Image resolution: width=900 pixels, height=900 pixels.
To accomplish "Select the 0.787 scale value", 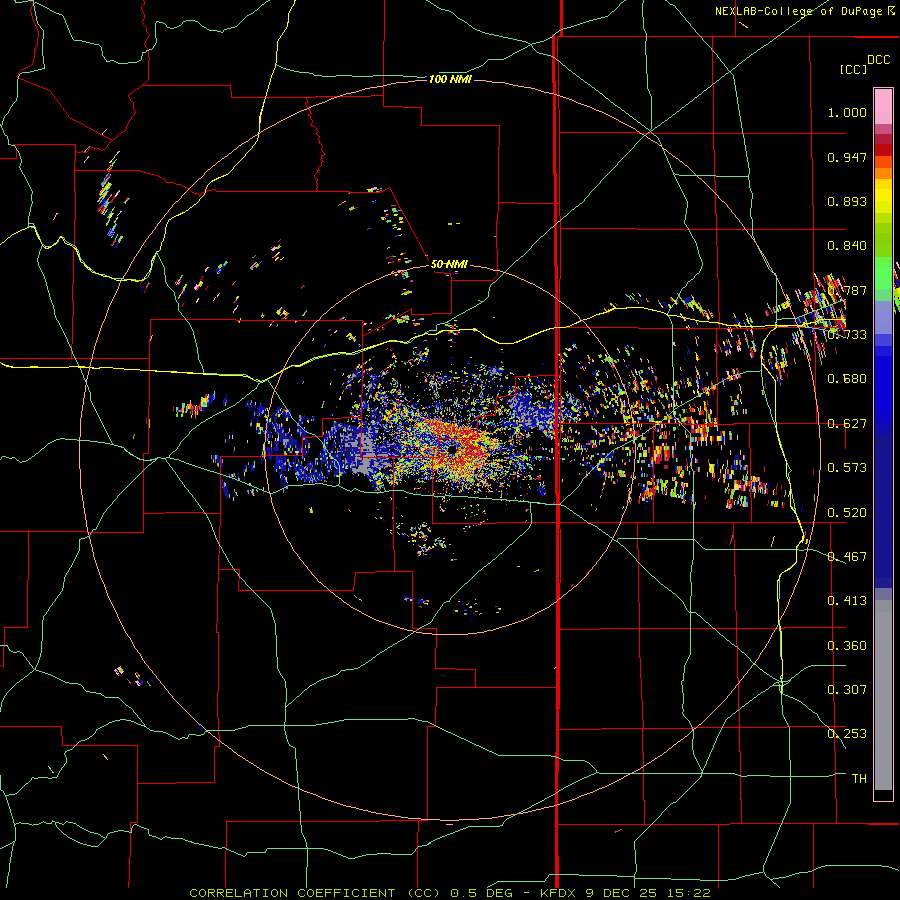I will click(847, 290).
